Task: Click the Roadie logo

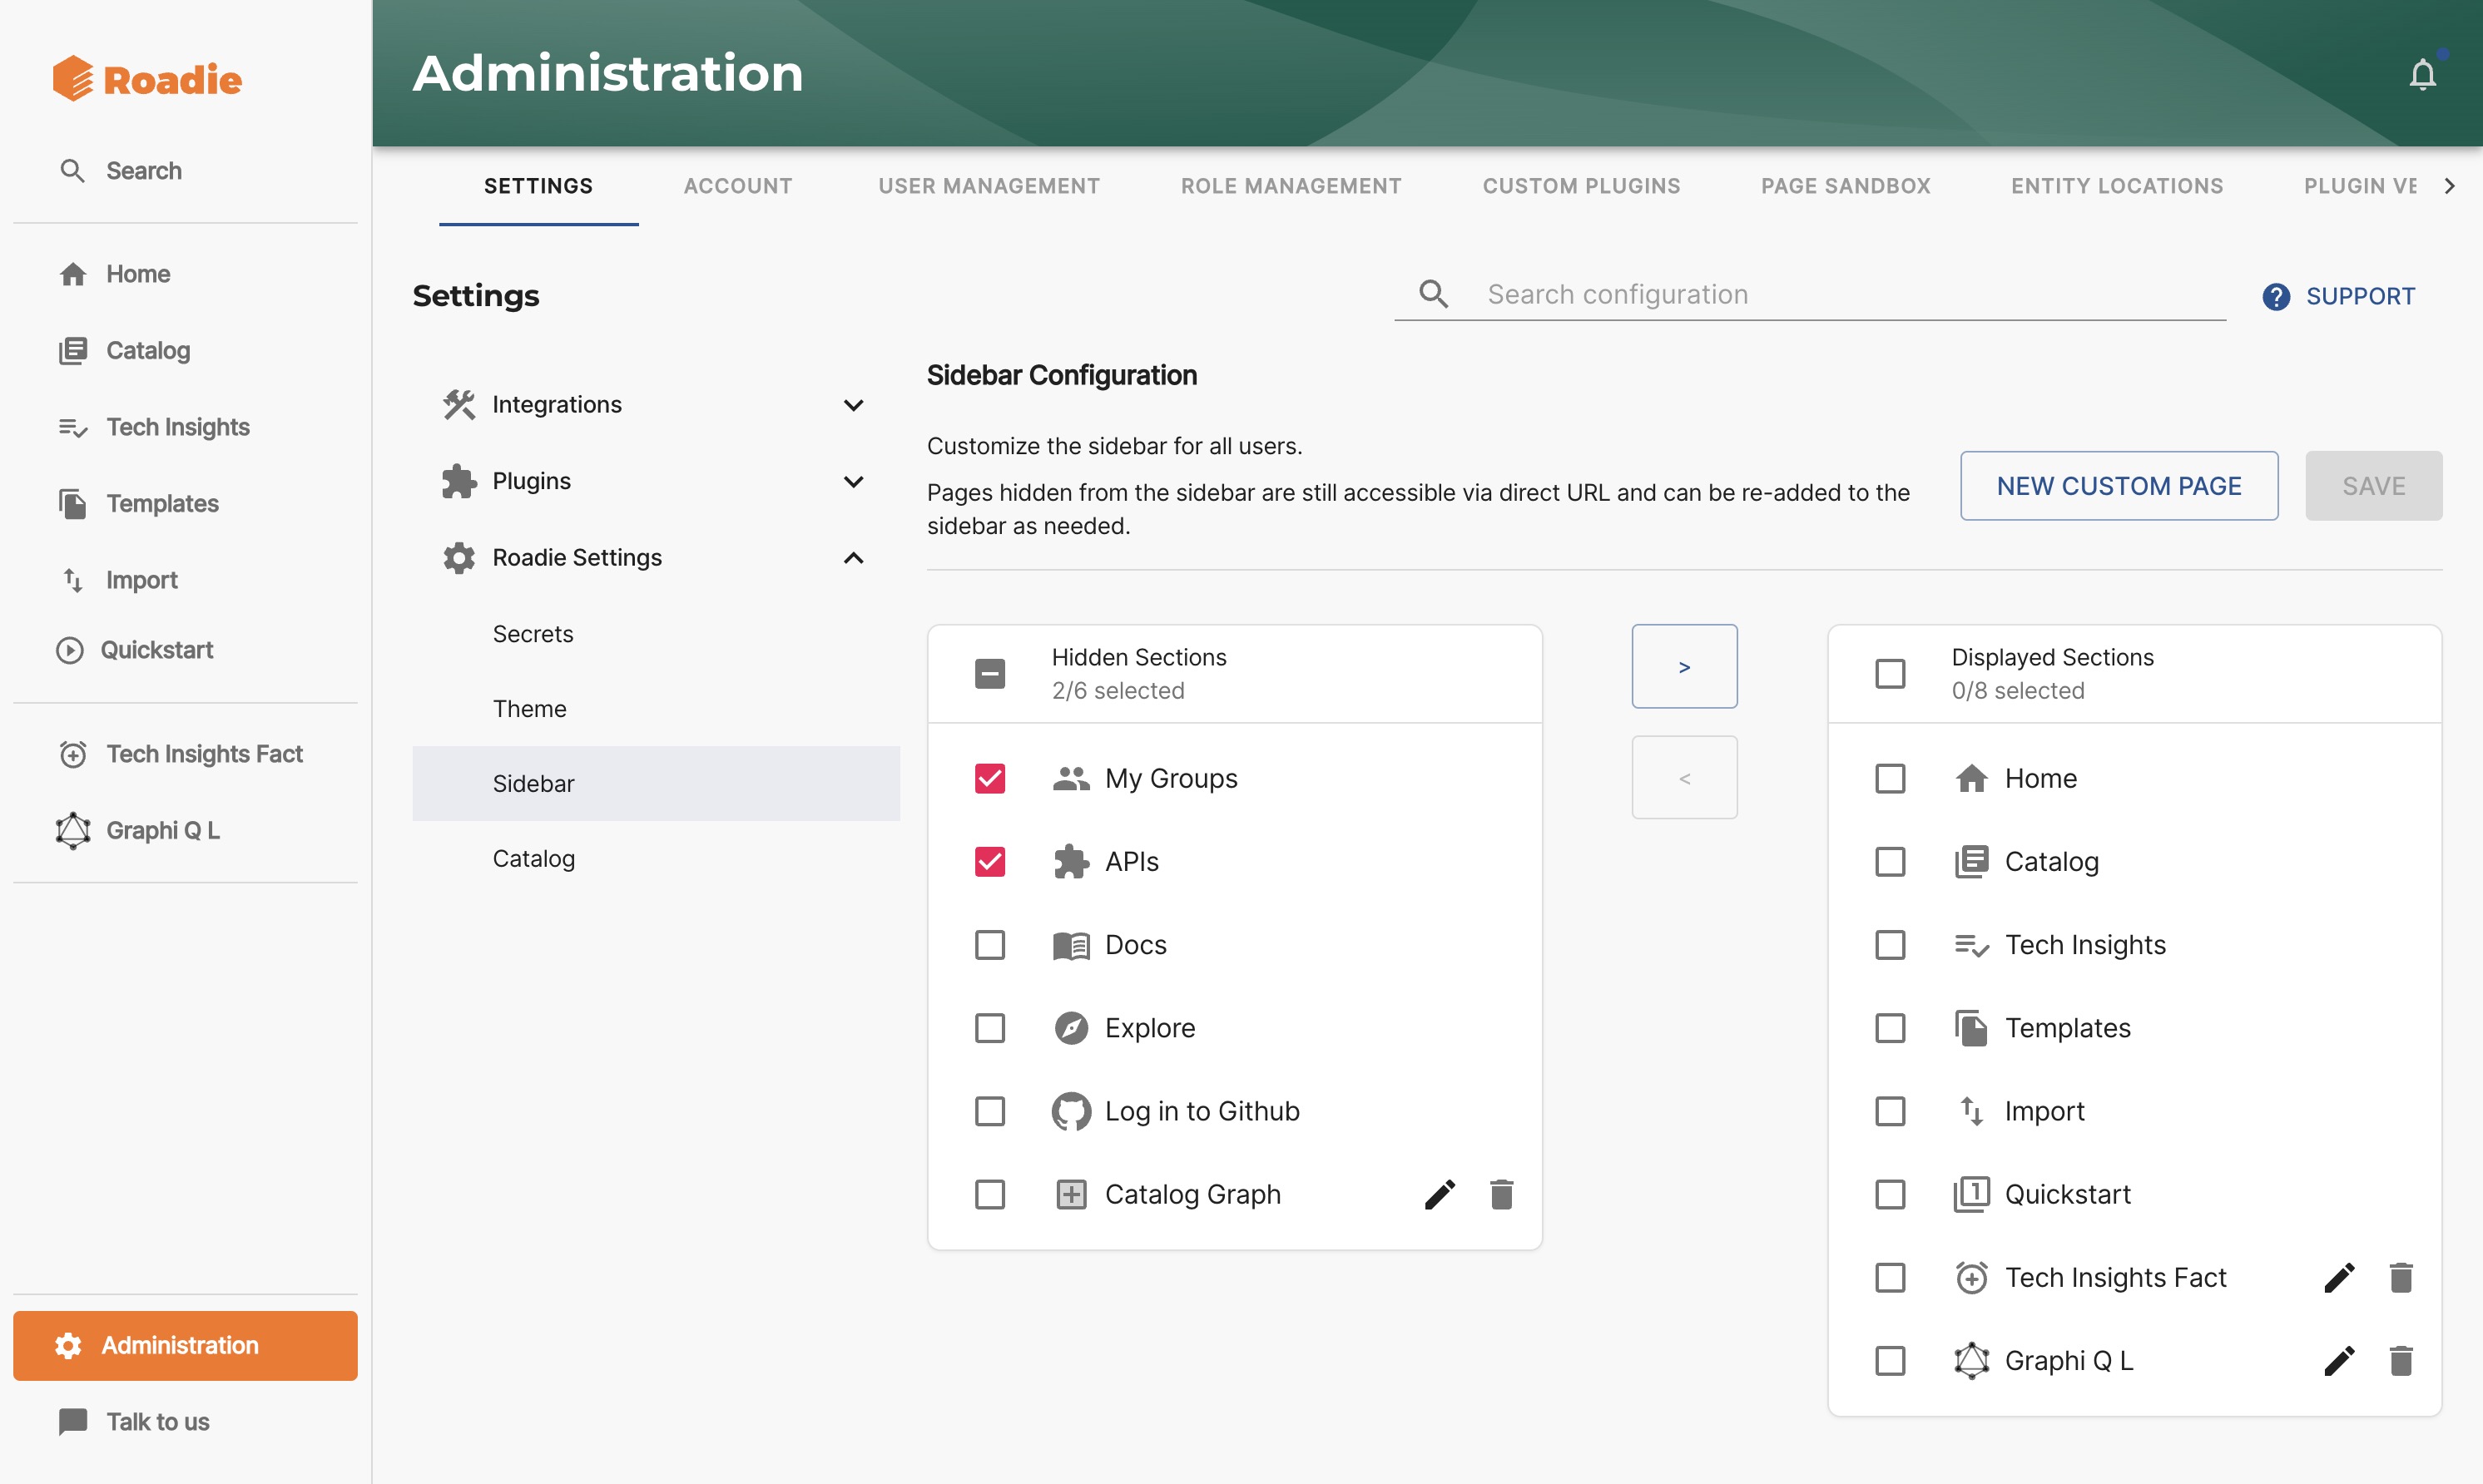Action: pyautogui.click(x=146, y=79)
